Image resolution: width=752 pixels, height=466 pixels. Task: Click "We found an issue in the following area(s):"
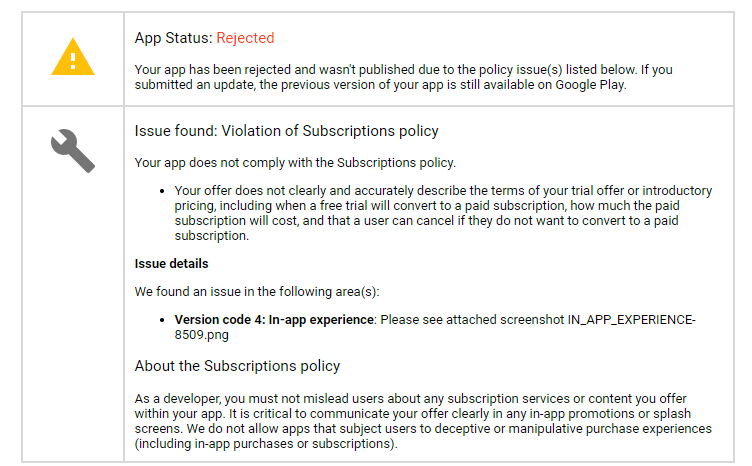click(257, 291)
